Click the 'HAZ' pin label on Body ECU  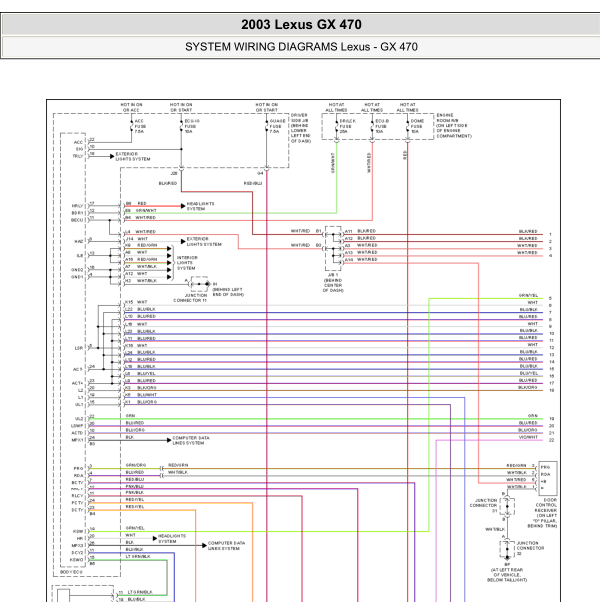coord(79,241)
